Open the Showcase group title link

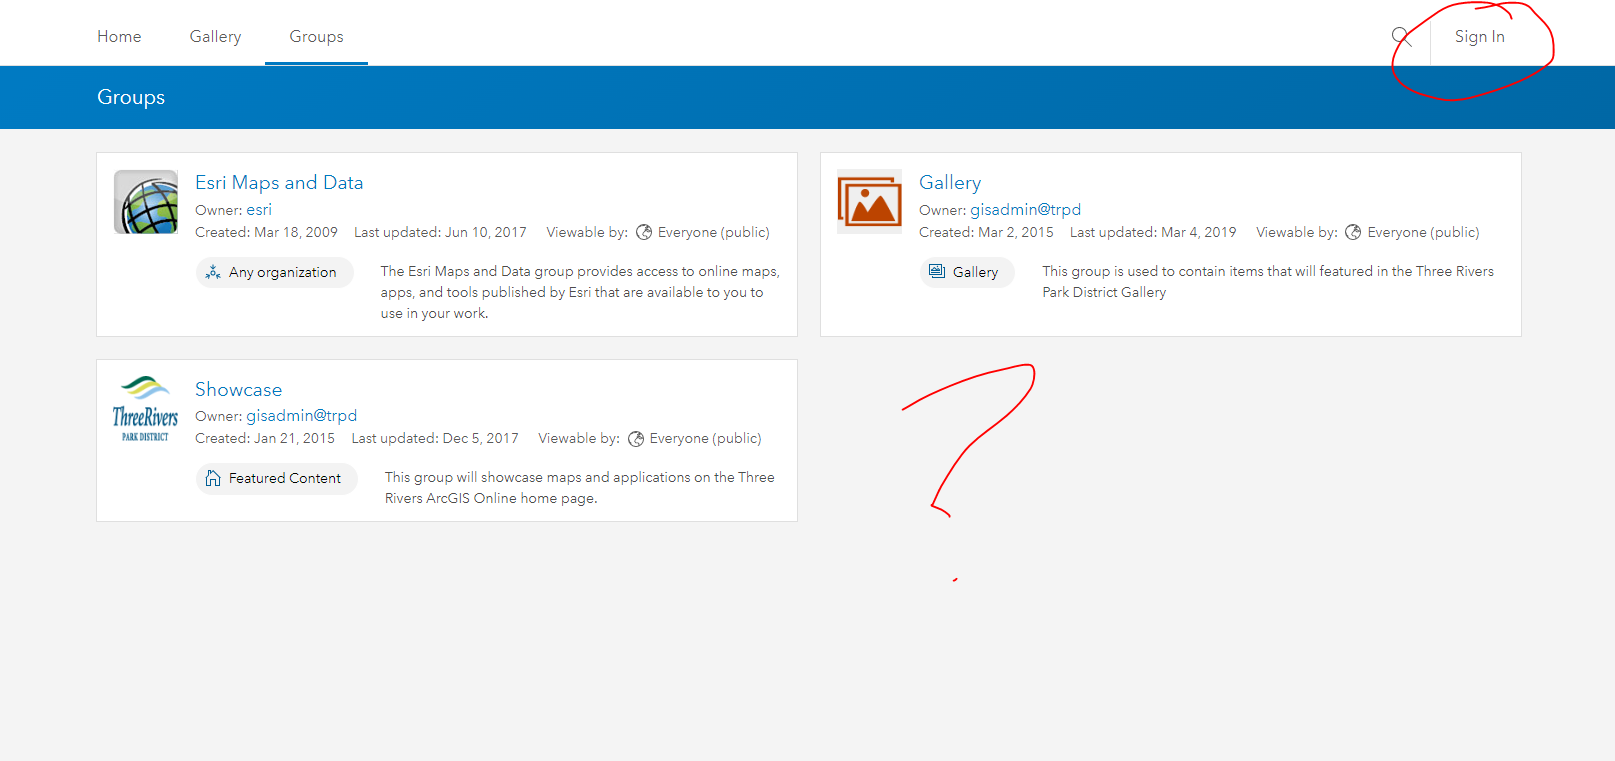point(239,389)
